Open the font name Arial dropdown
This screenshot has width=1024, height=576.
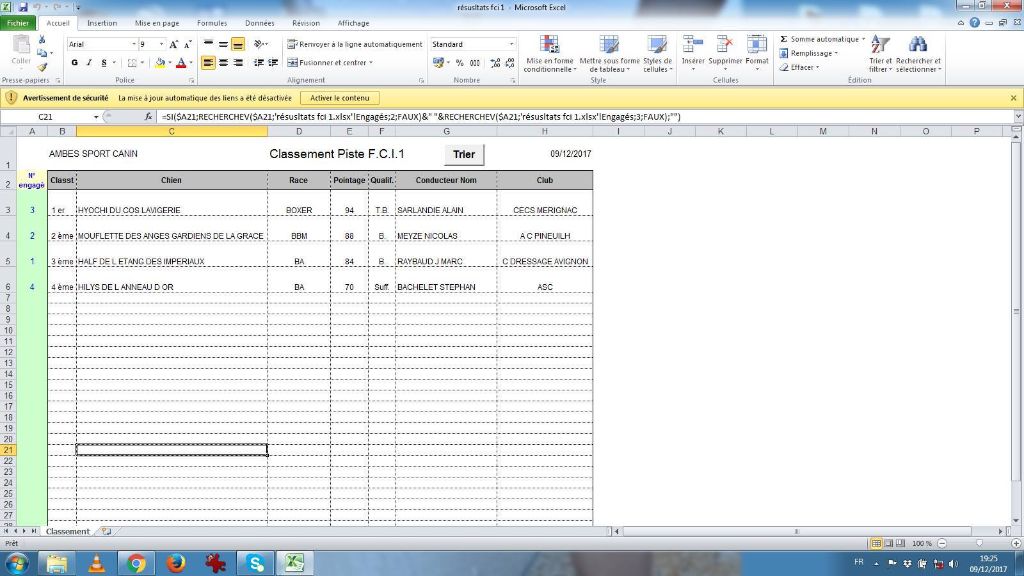pyautogui.click(x=134, y=45)
